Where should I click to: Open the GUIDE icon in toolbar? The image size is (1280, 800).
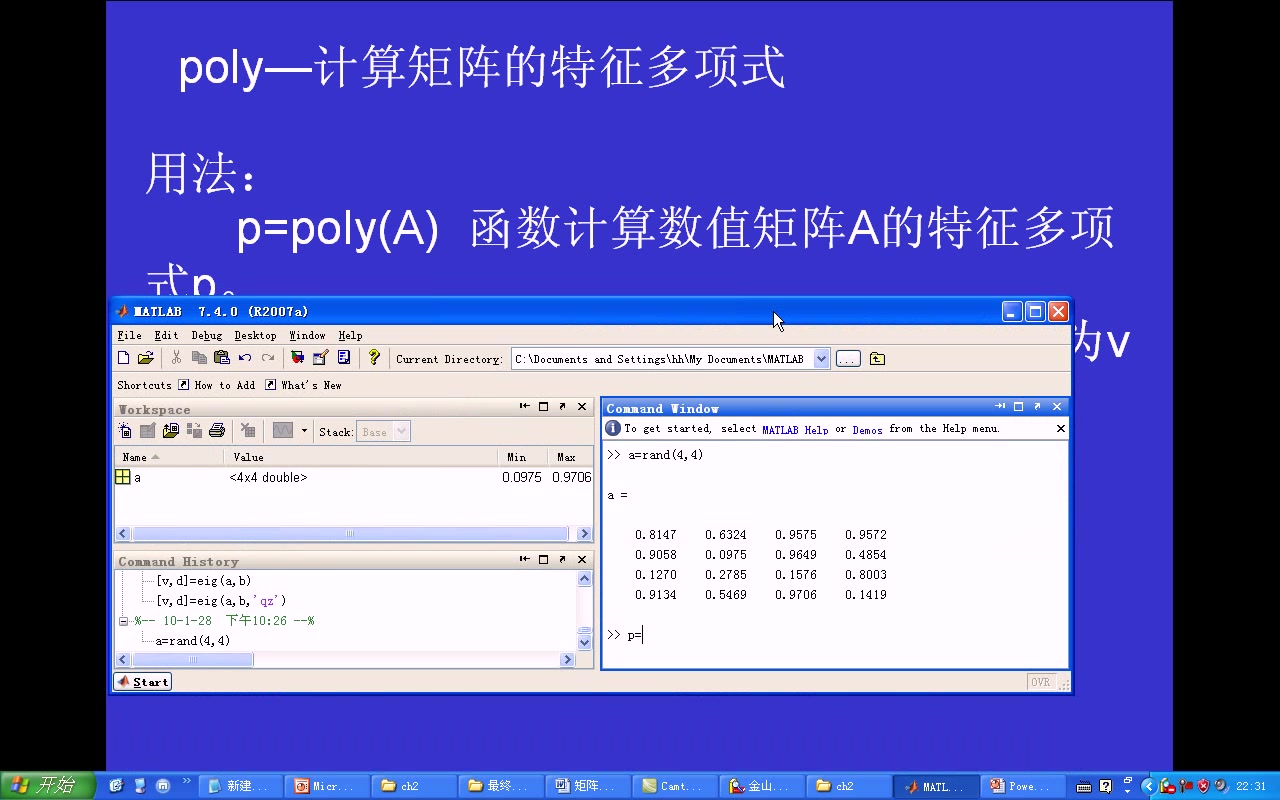(x=321, y=358)
